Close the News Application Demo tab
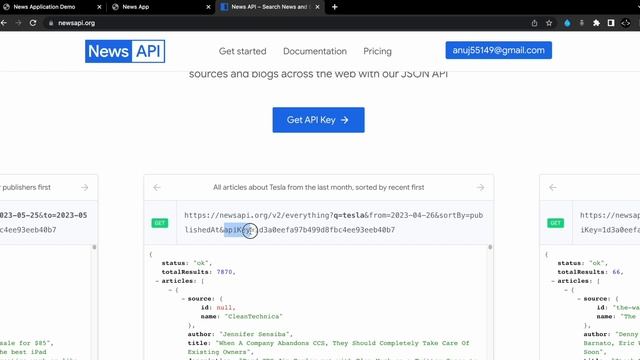 tap(99, 7)
